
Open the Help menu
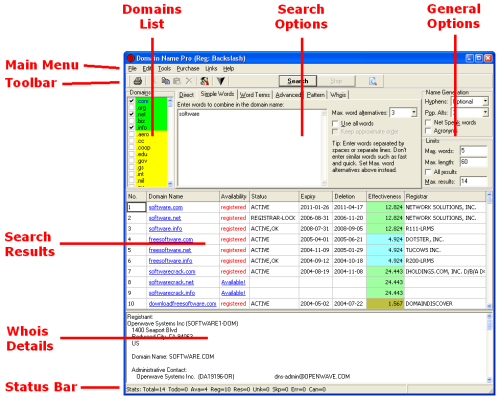click(x=228, y=69)
